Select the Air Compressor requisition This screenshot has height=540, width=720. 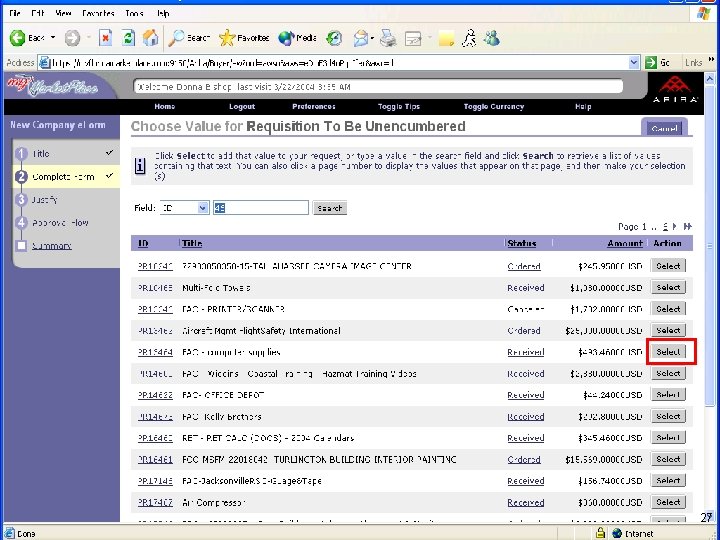668,502
